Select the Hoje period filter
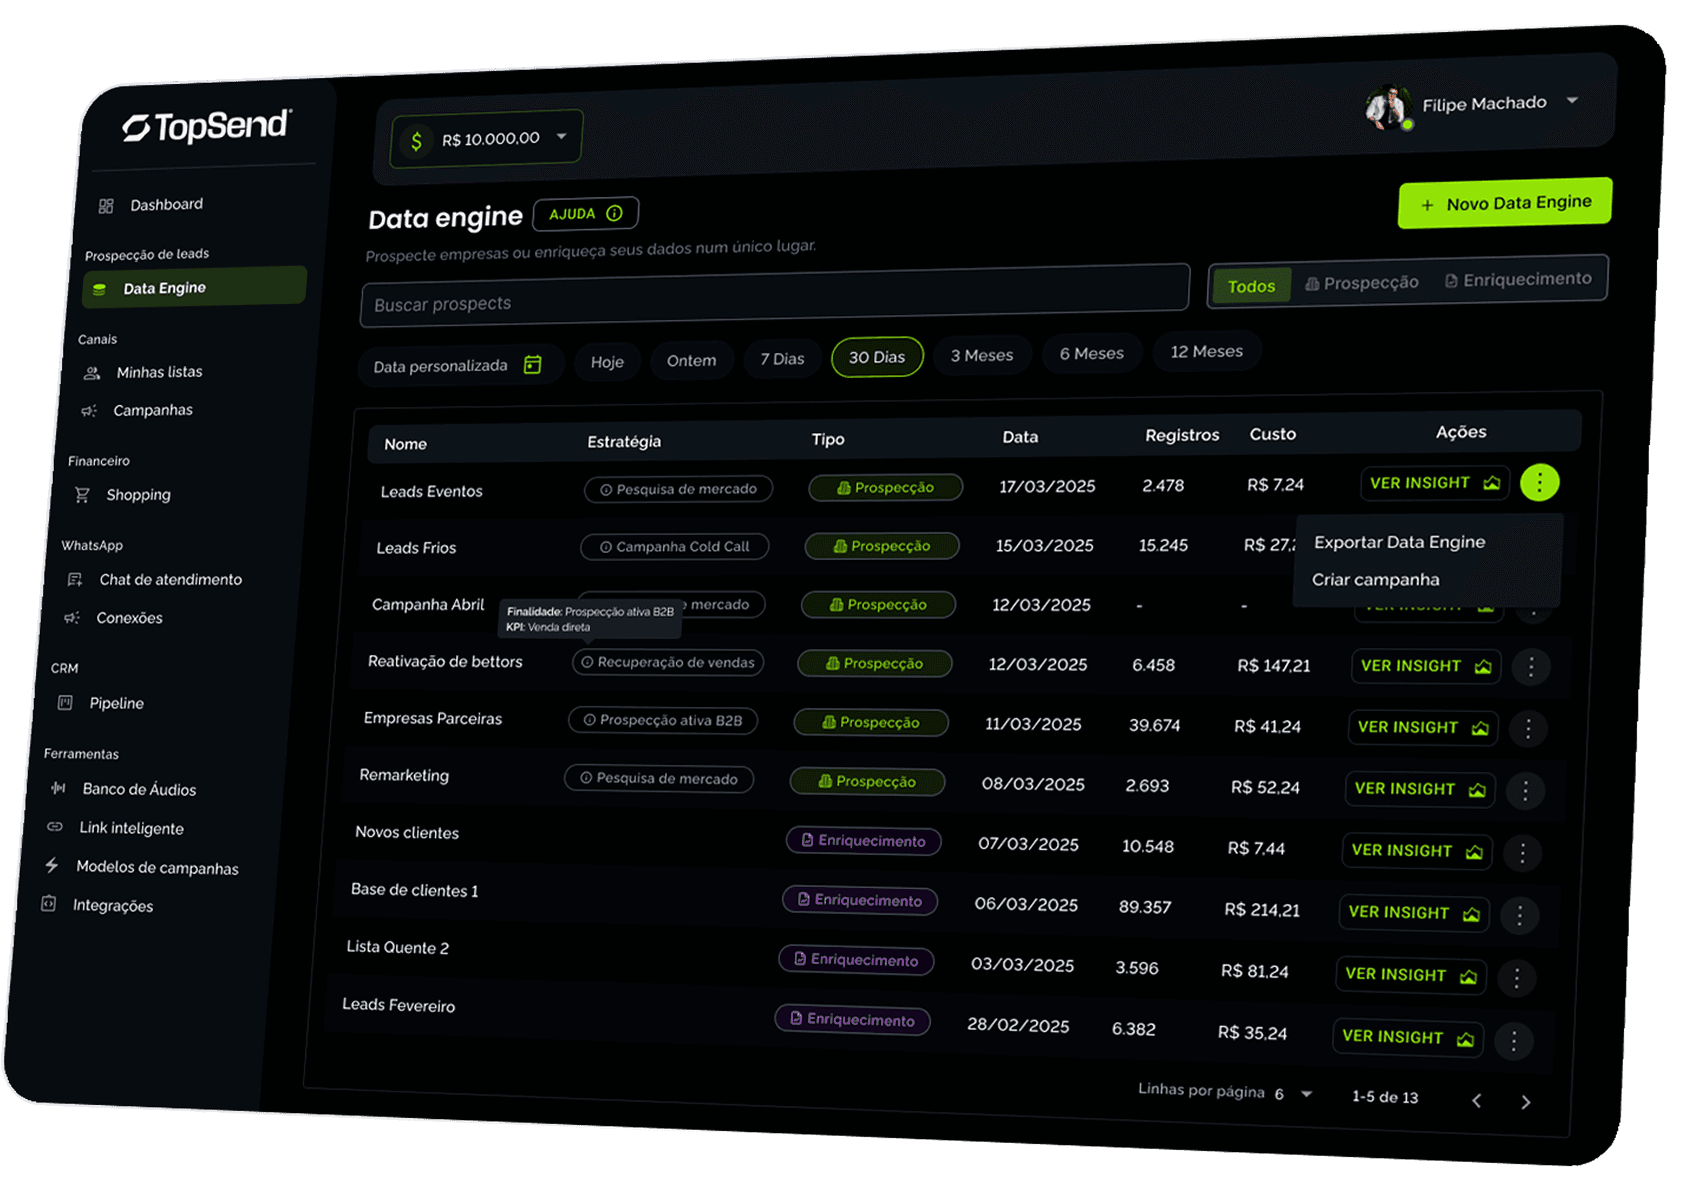 pos(607,361)
